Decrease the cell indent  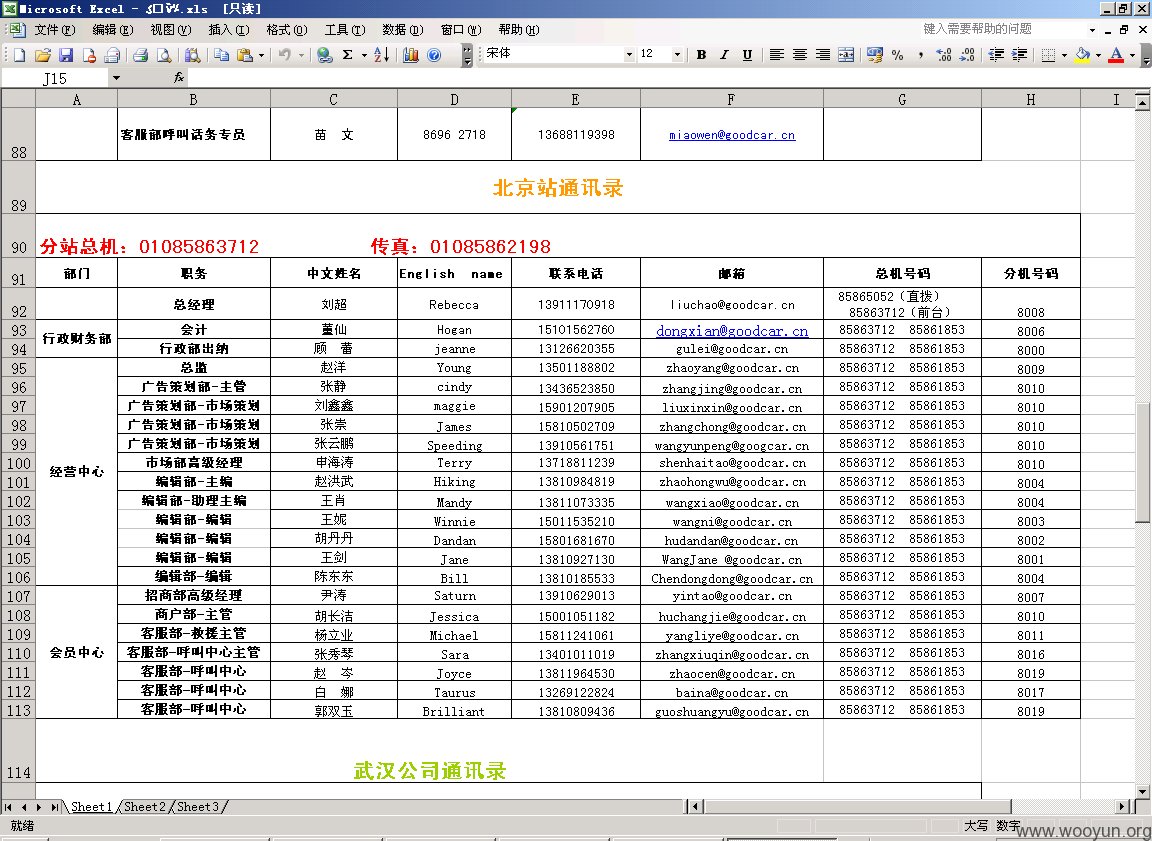(x=996, y=55)
